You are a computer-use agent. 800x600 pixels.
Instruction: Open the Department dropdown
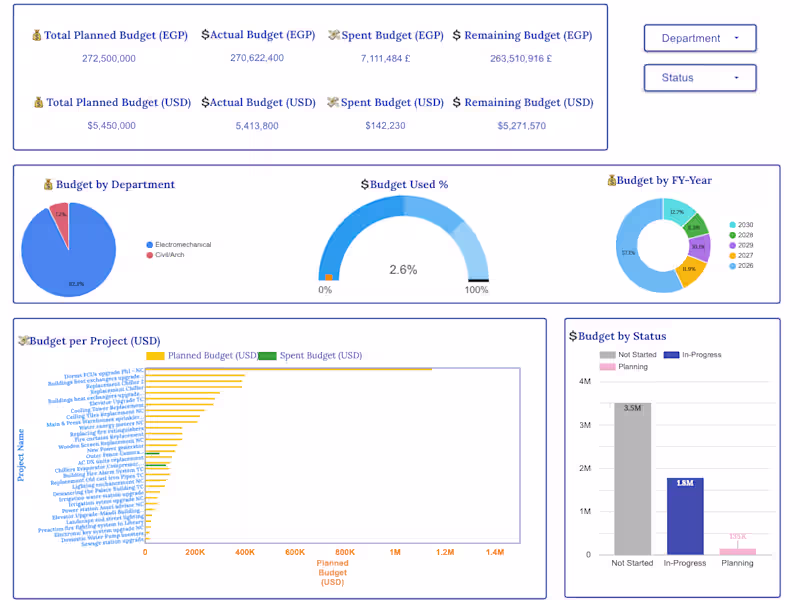coord(699,38)
